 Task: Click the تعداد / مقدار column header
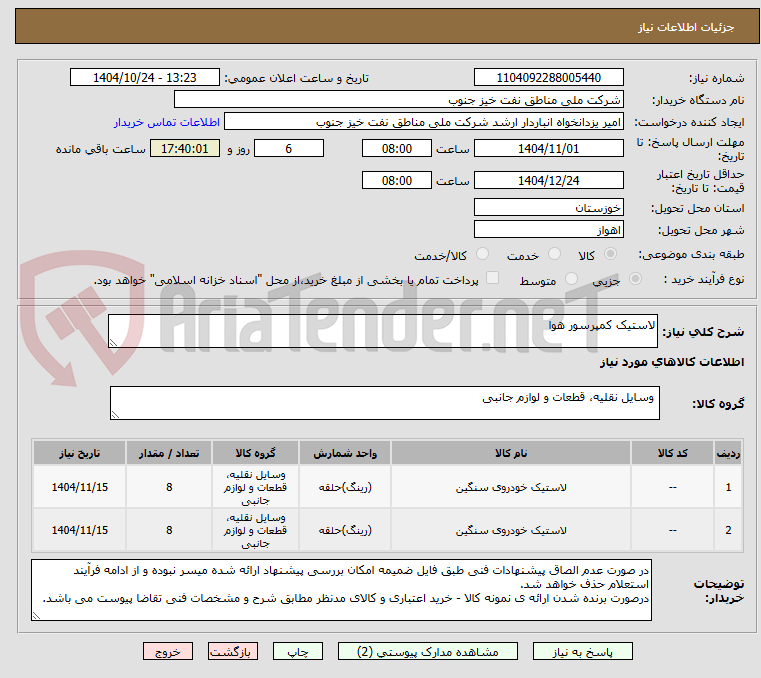click(x=169, y=453)
